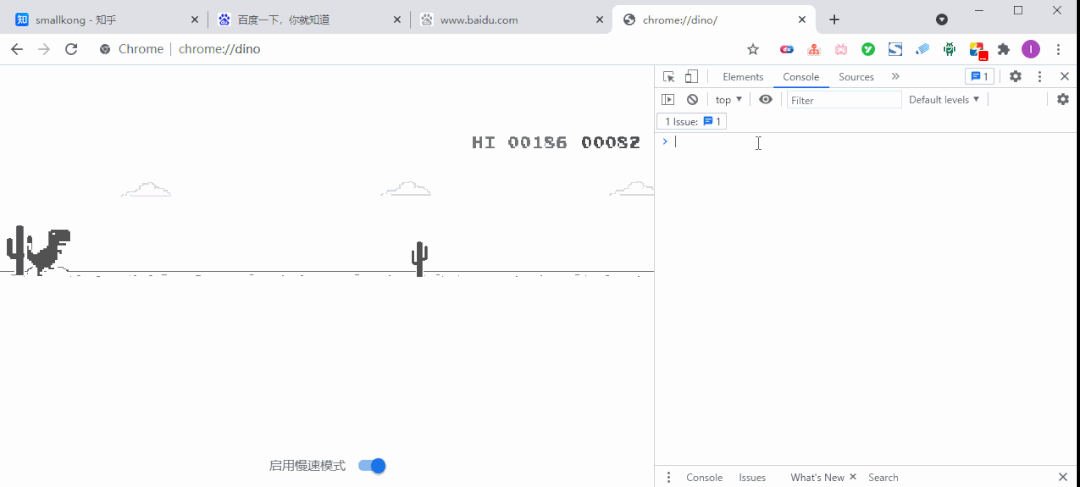Screen dimensions: 1080x487
Task: Select the Issues drawer tab
Action: click(x=752, y=477)
